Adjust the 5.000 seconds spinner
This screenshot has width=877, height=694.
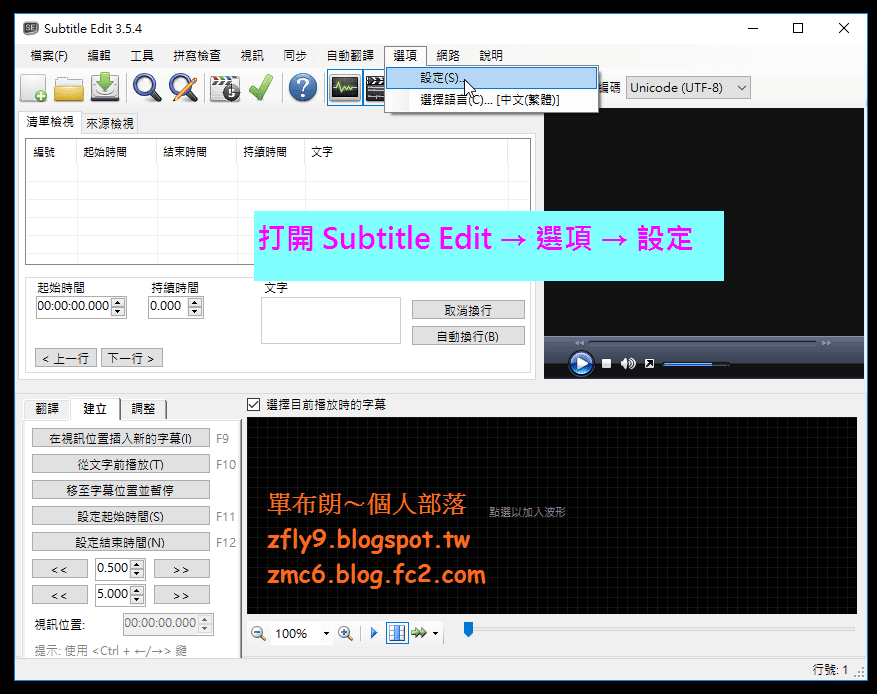point(137,595)
